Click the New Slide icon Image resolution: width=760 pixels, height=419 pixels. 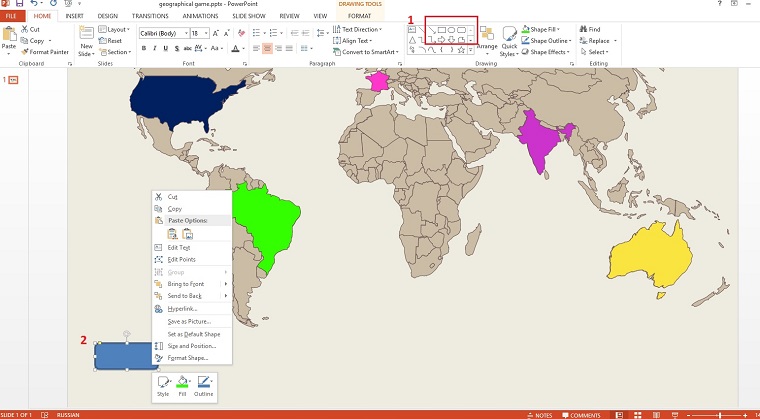tap(87, 36)
